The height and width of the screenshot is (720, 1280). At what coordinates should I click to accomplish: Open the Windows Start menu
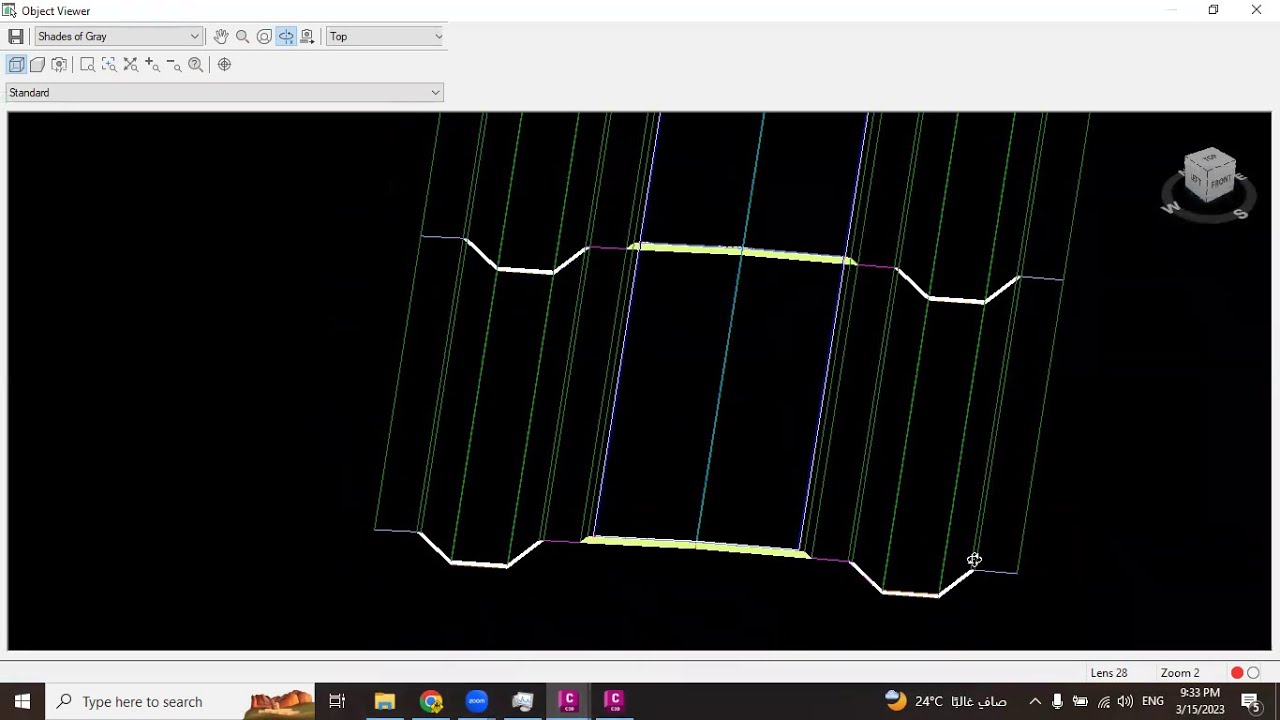tap(22, 701)
